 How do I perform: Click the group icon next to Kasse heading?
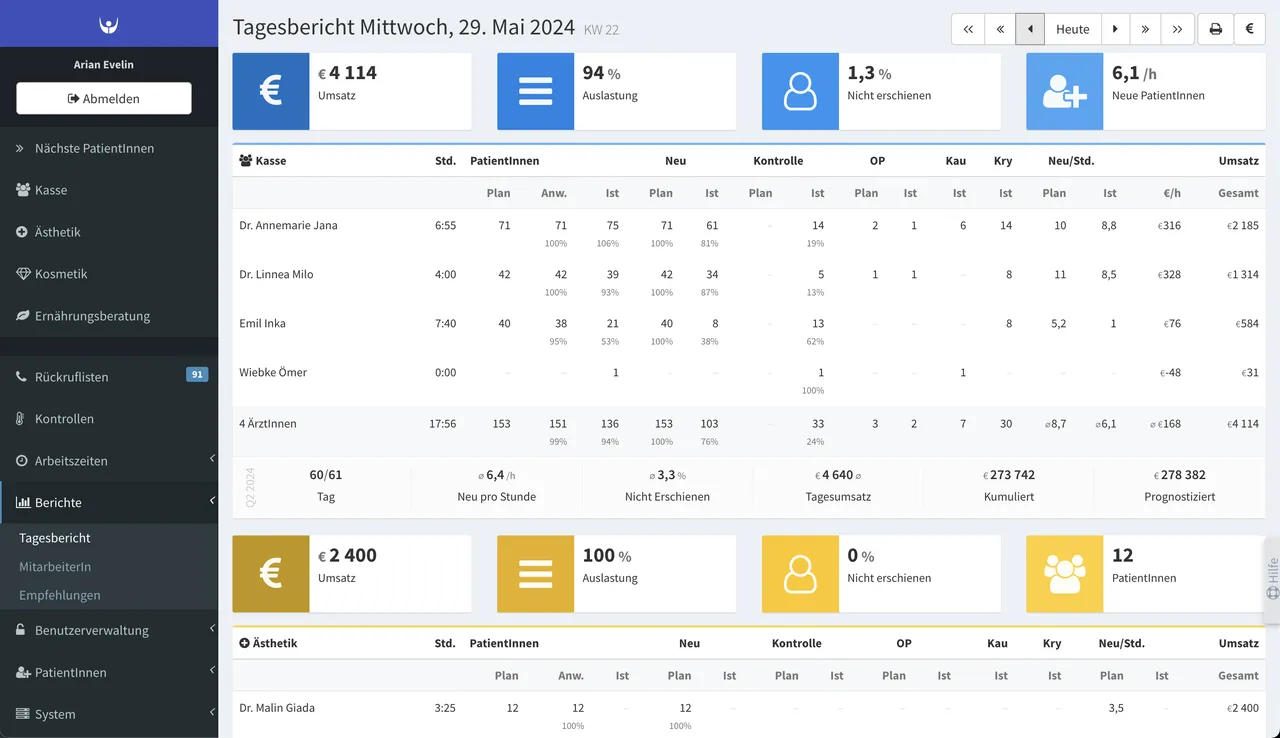245,160
